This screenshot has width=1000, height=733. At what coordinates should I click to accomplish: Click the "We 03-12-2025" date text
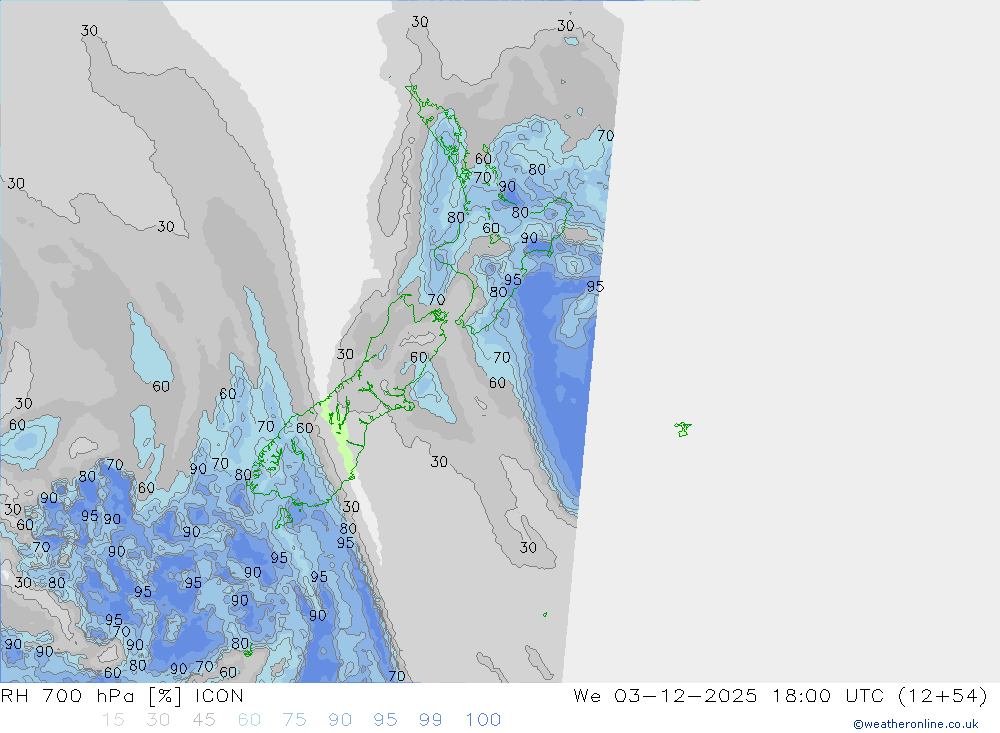click(665, 696)
